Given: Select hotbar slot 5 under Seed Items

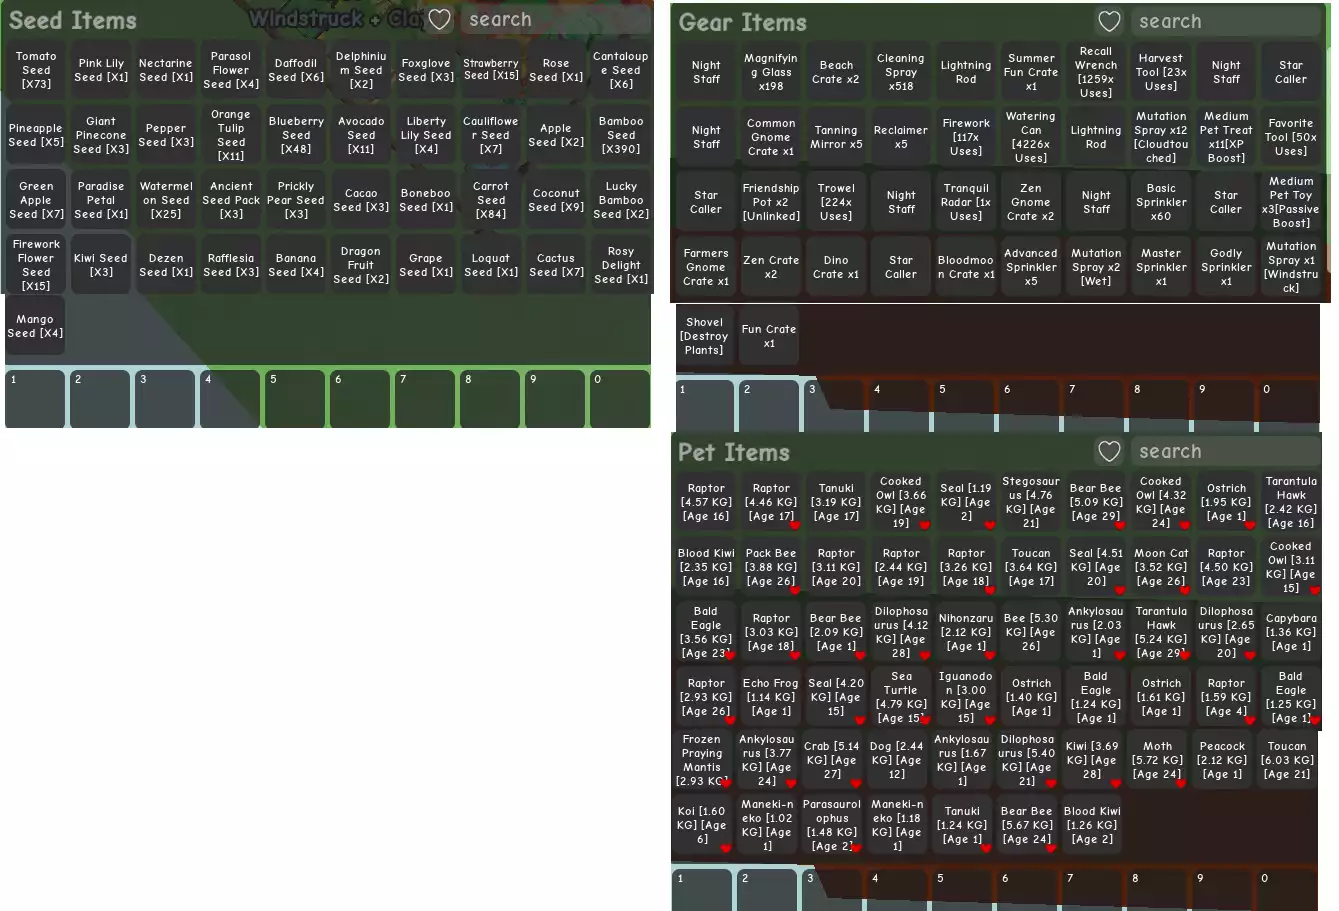Looking at the screenshot, I should pos(295,399).
